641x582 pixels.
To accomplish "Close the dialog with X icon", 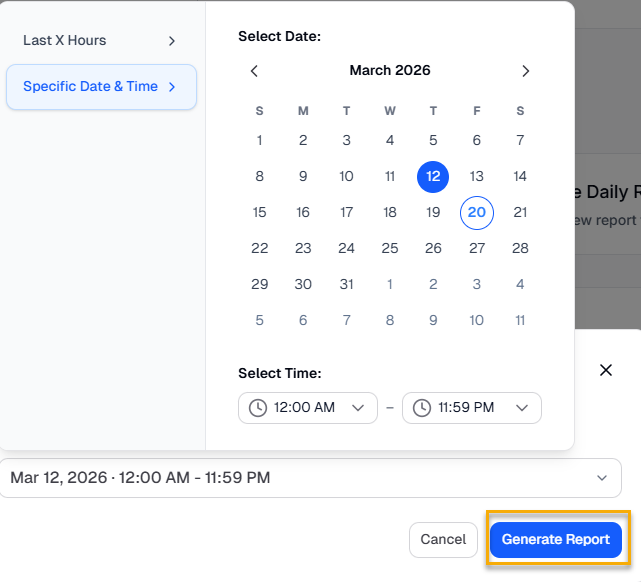I will [x=605, y=370].
